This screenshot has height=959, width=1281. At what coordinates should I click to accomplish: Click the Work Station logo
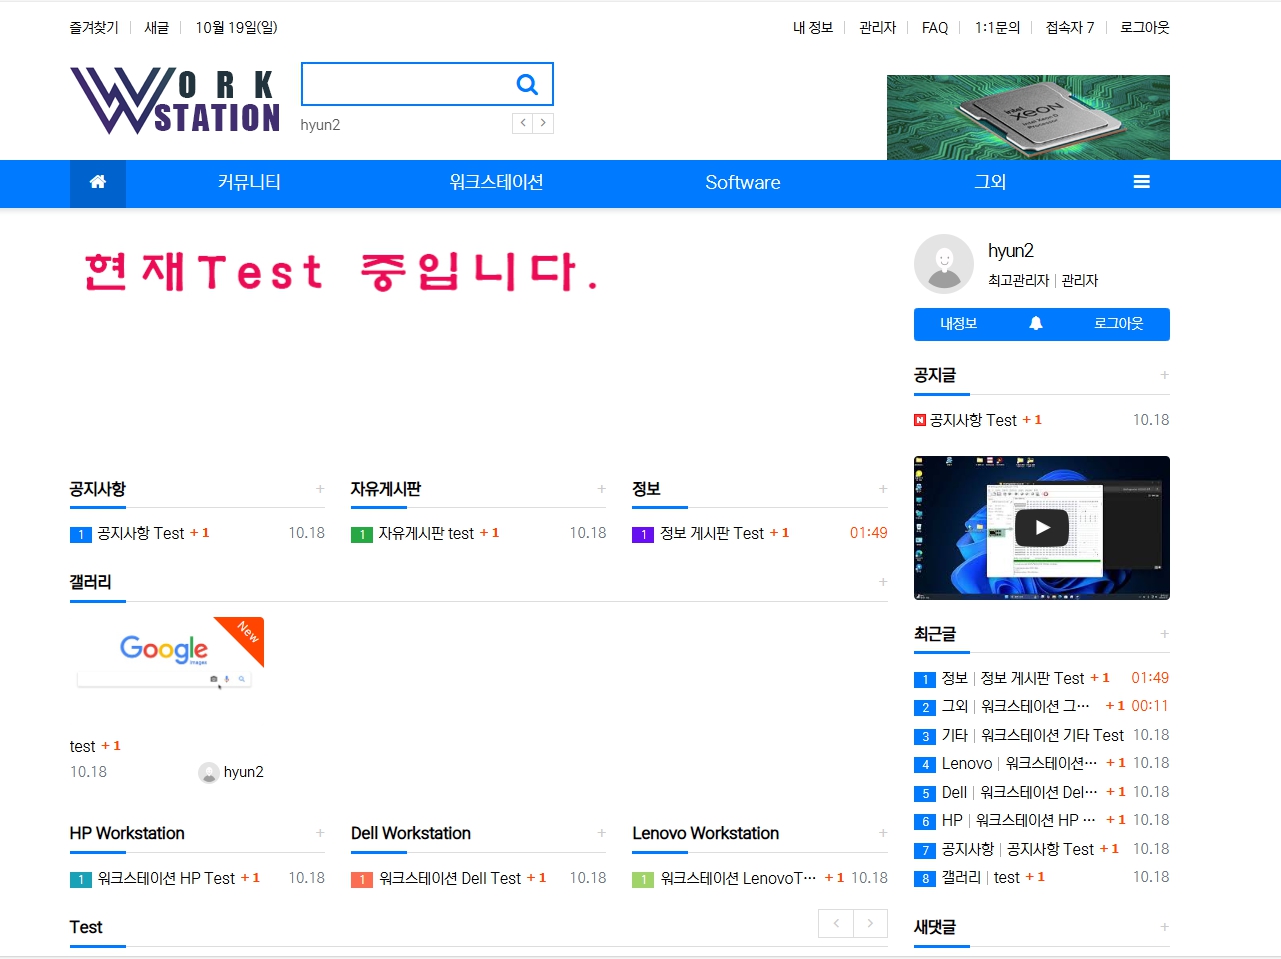(x=176, y=101)
